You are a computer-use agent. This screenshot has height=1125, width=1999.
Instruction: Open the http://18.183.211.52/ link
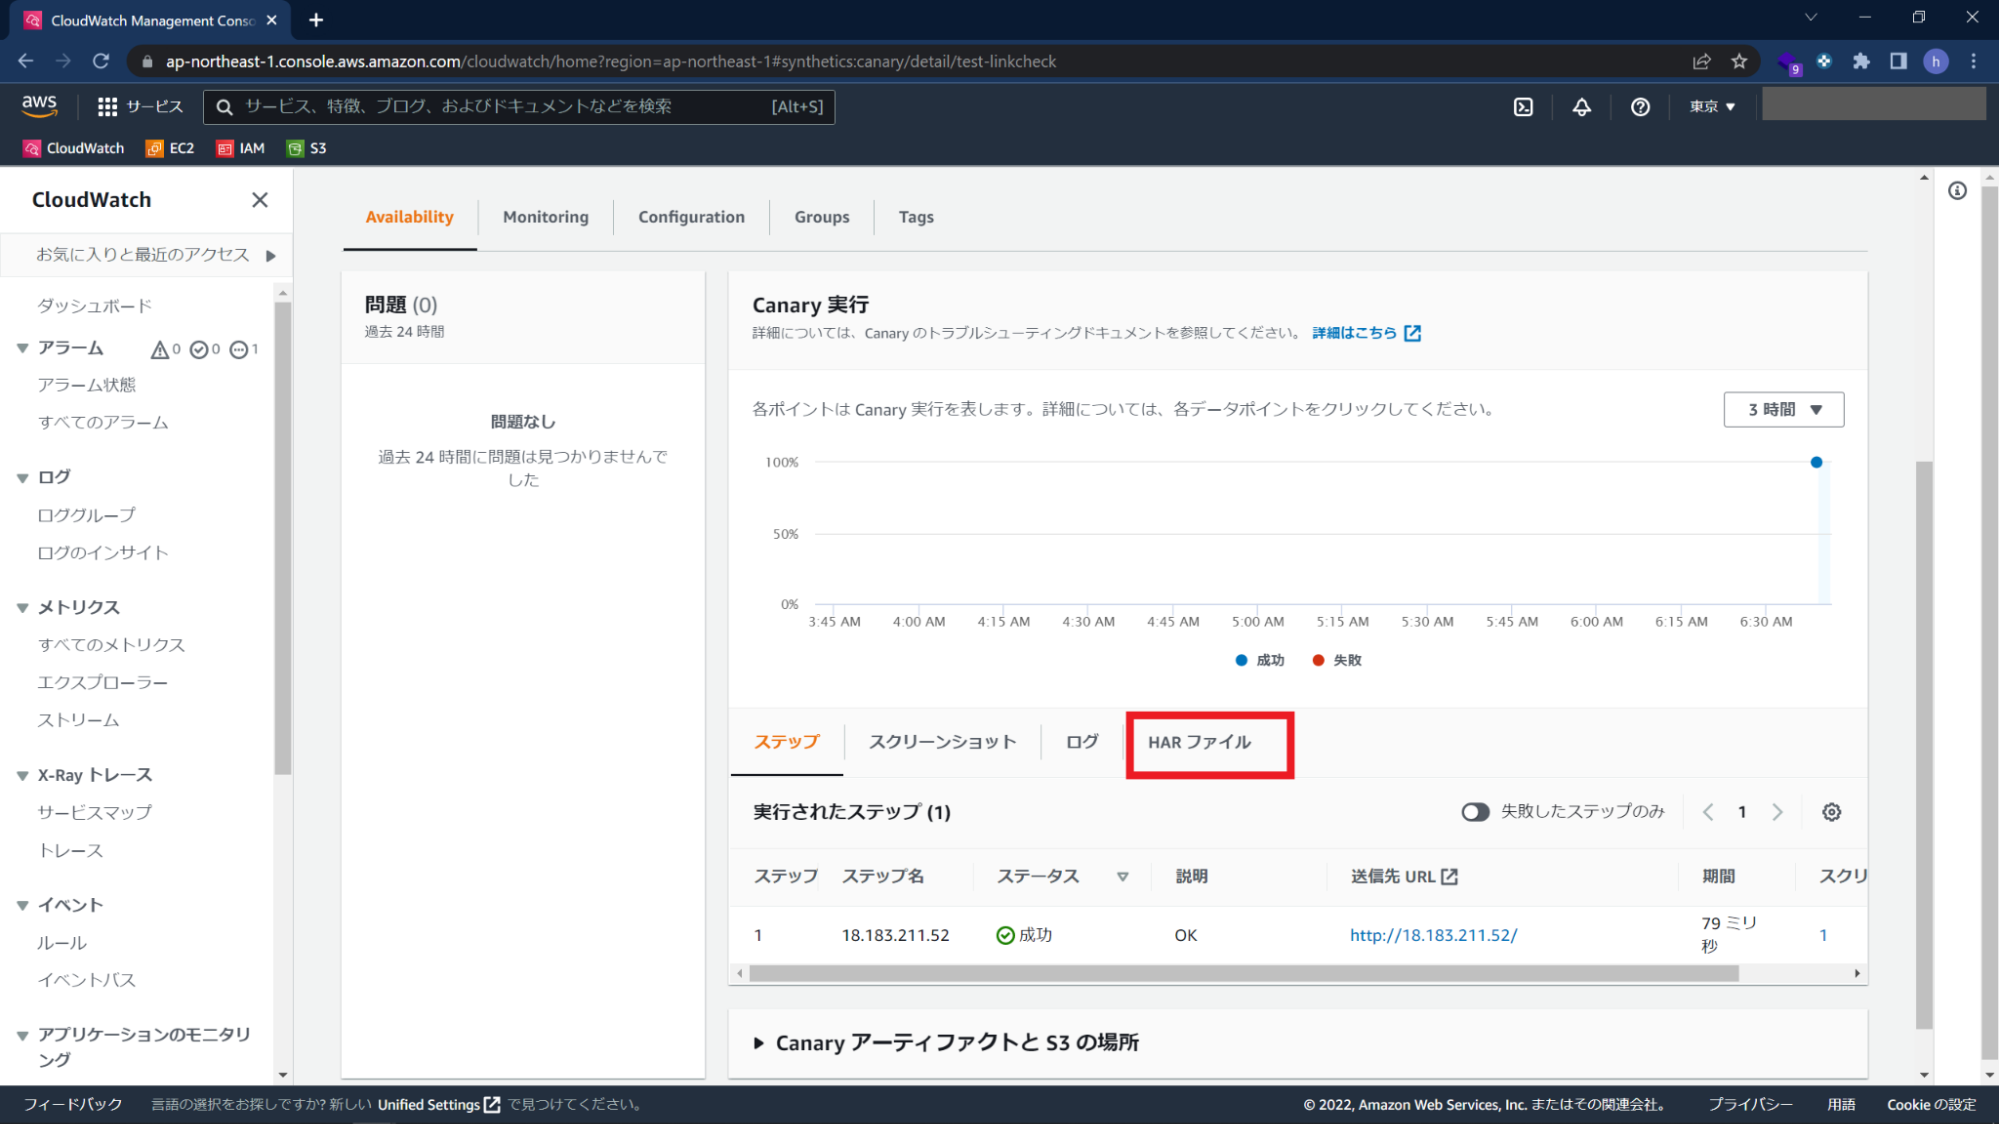pyautogui.click(x=1433, y=936)
